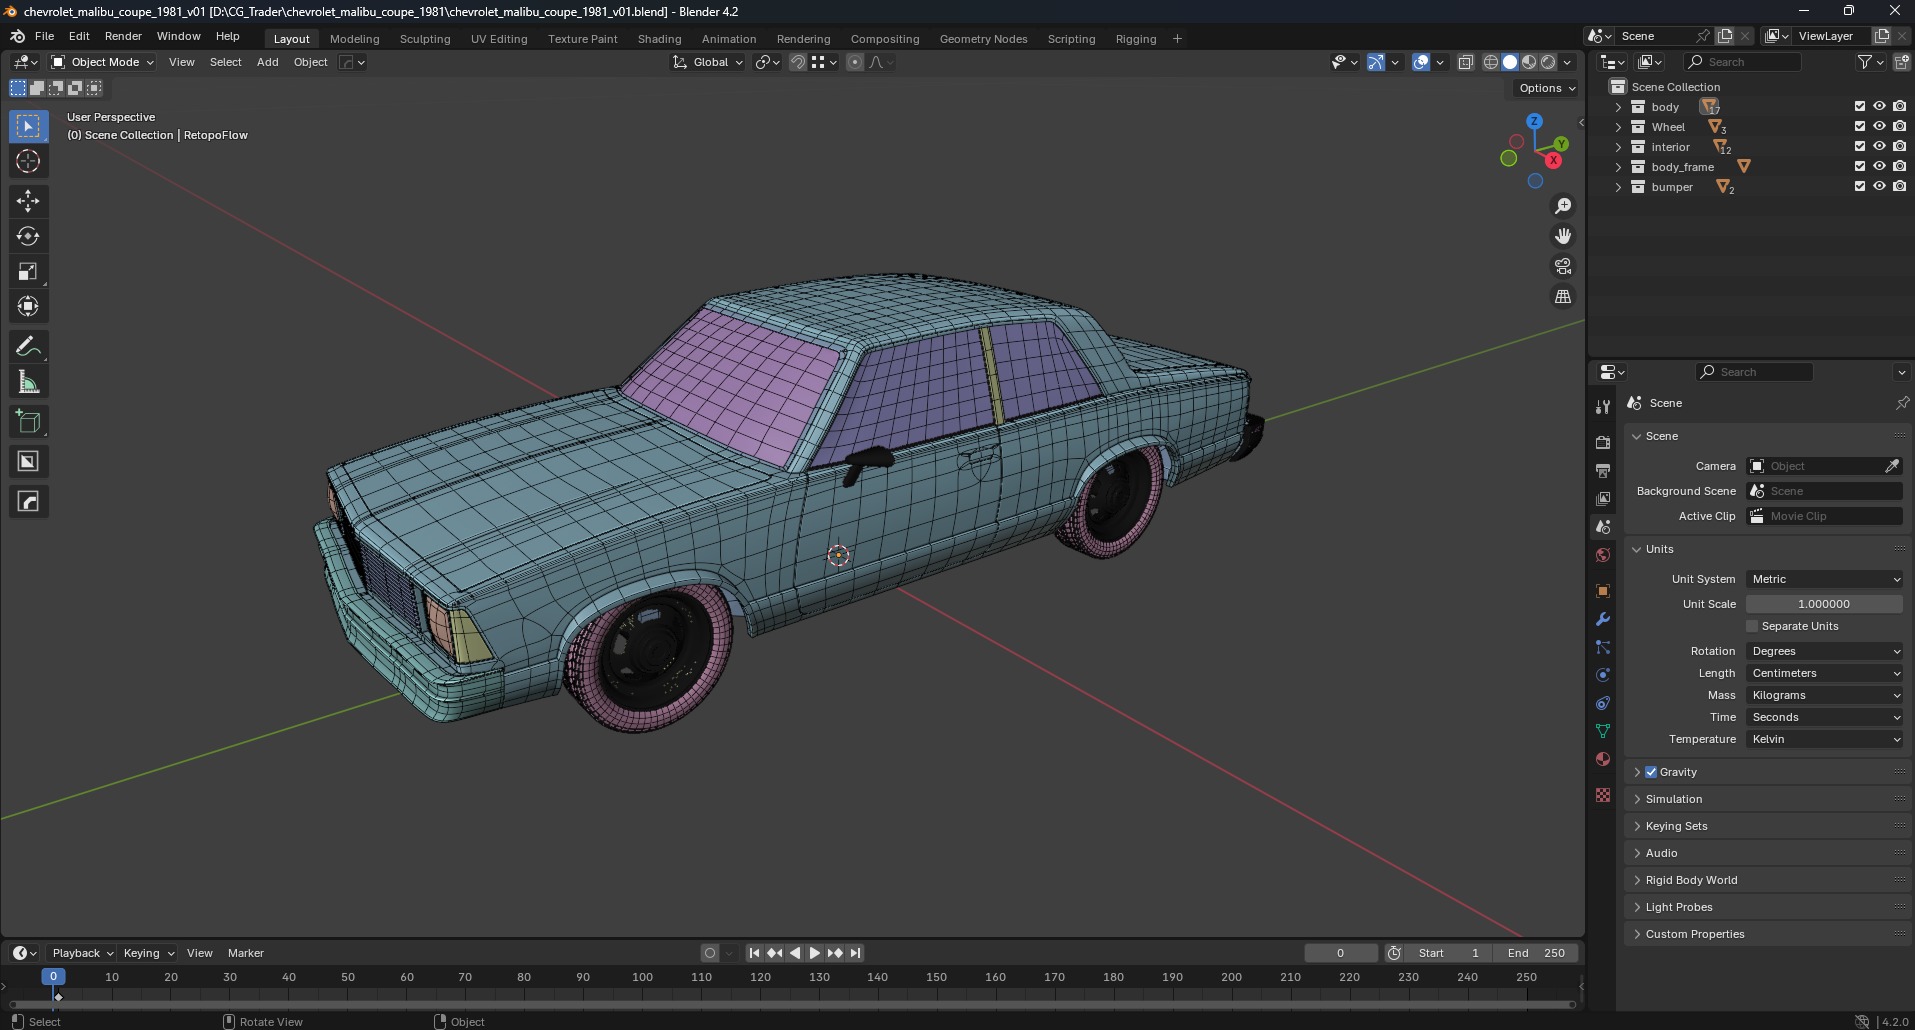1915x1030 pixels.
Task: Open the Global transform orientation dropdown
Action: pyautogui.click(x=708, y=62)
